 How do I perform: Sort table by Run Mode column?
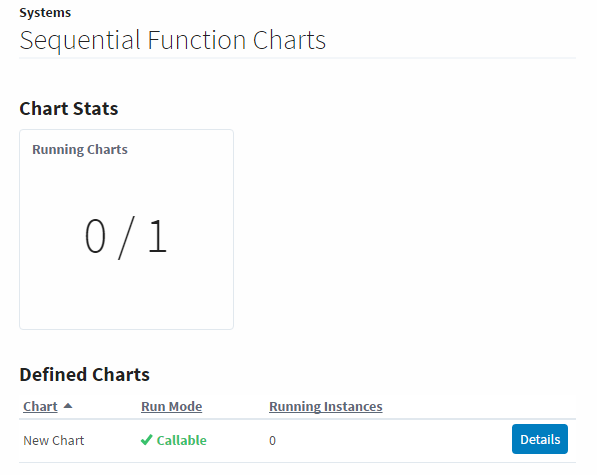[172, 406]
